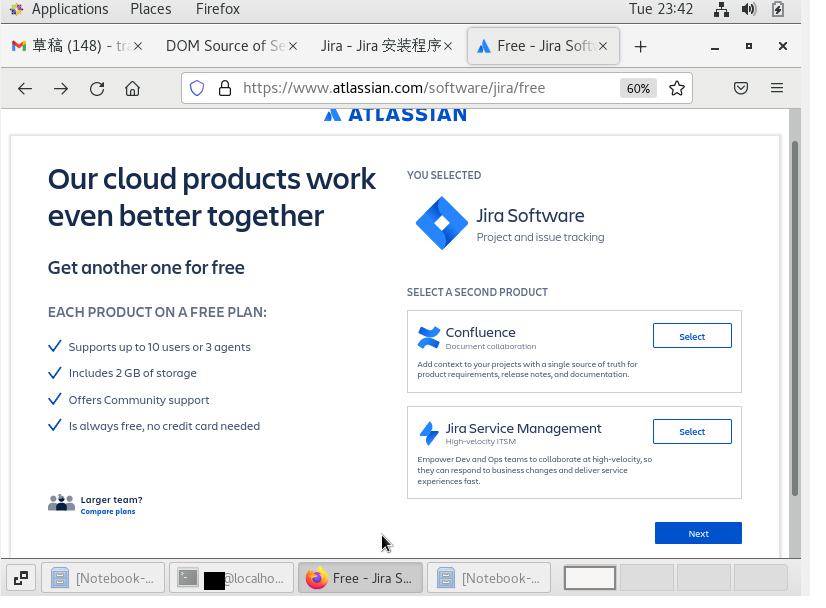Image resolution: width=826 pixels, height=608 pixels.
Task: Switch to second Notebook taskbar window
Action: pos(489,578)
